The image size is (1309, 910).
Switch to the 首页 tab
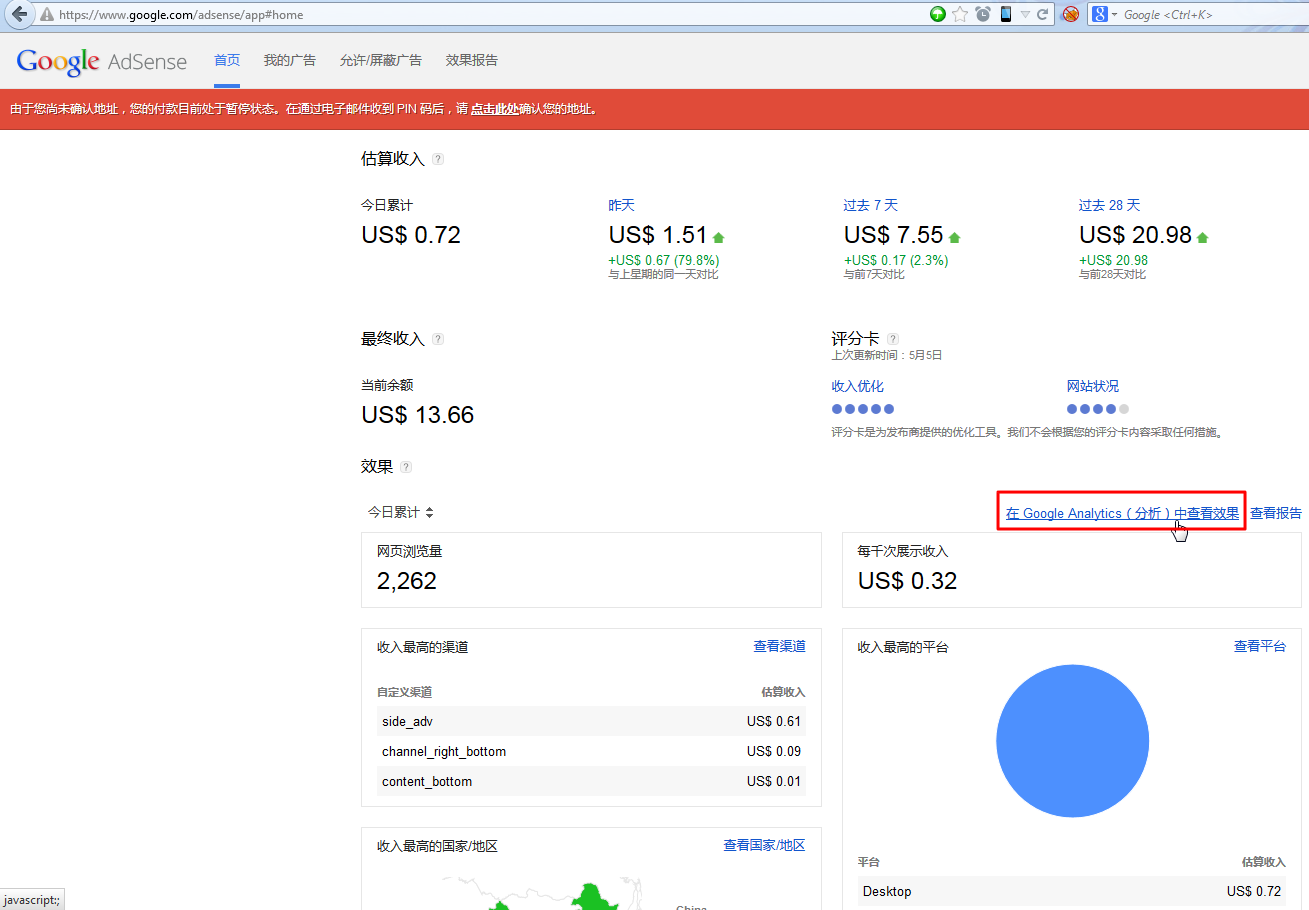coord(227,60)
